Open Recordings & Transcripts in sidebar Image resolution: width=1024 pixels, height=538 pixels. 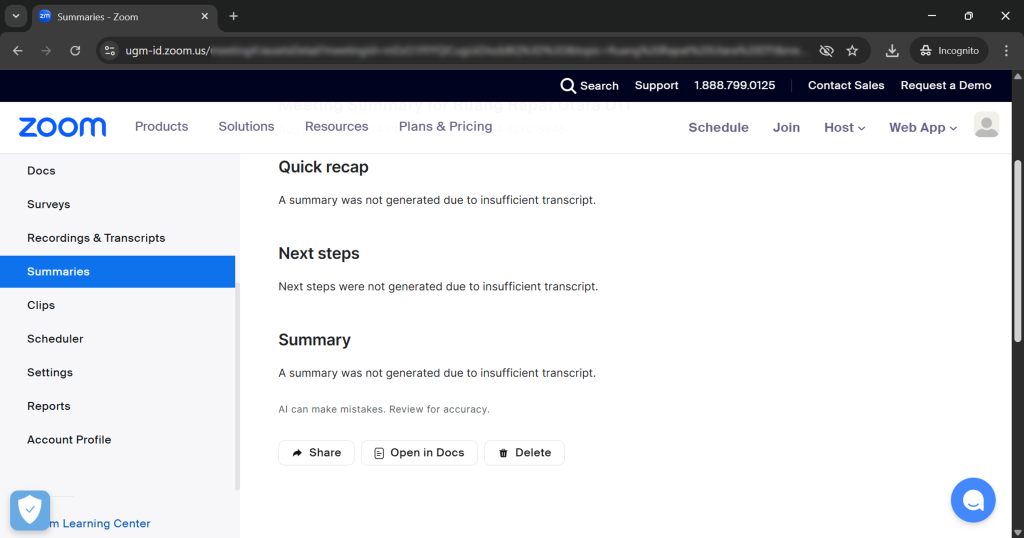(x=96, y=238)
